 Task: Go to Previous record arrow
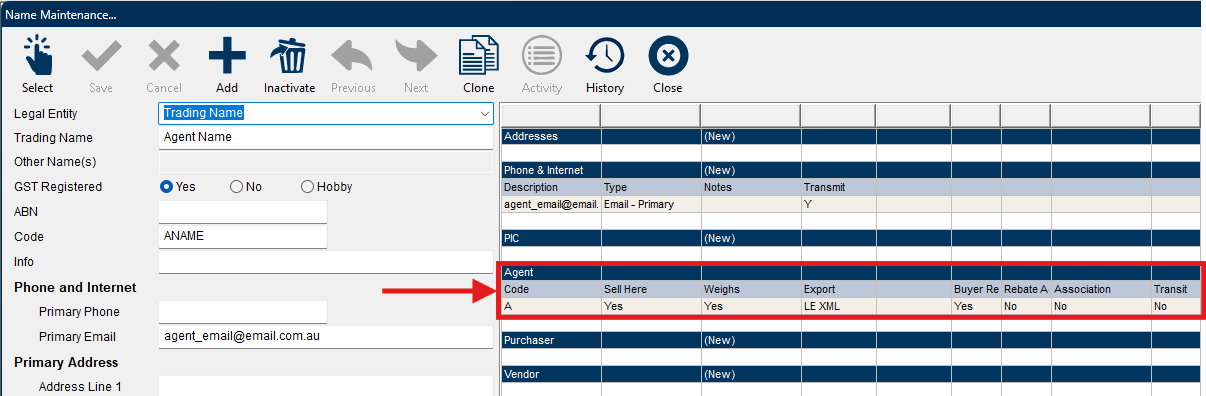tap(353, 55)
